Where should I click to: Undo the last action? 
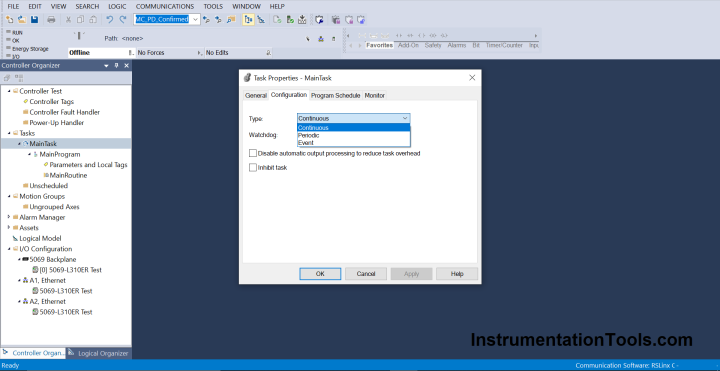point(109,19)
